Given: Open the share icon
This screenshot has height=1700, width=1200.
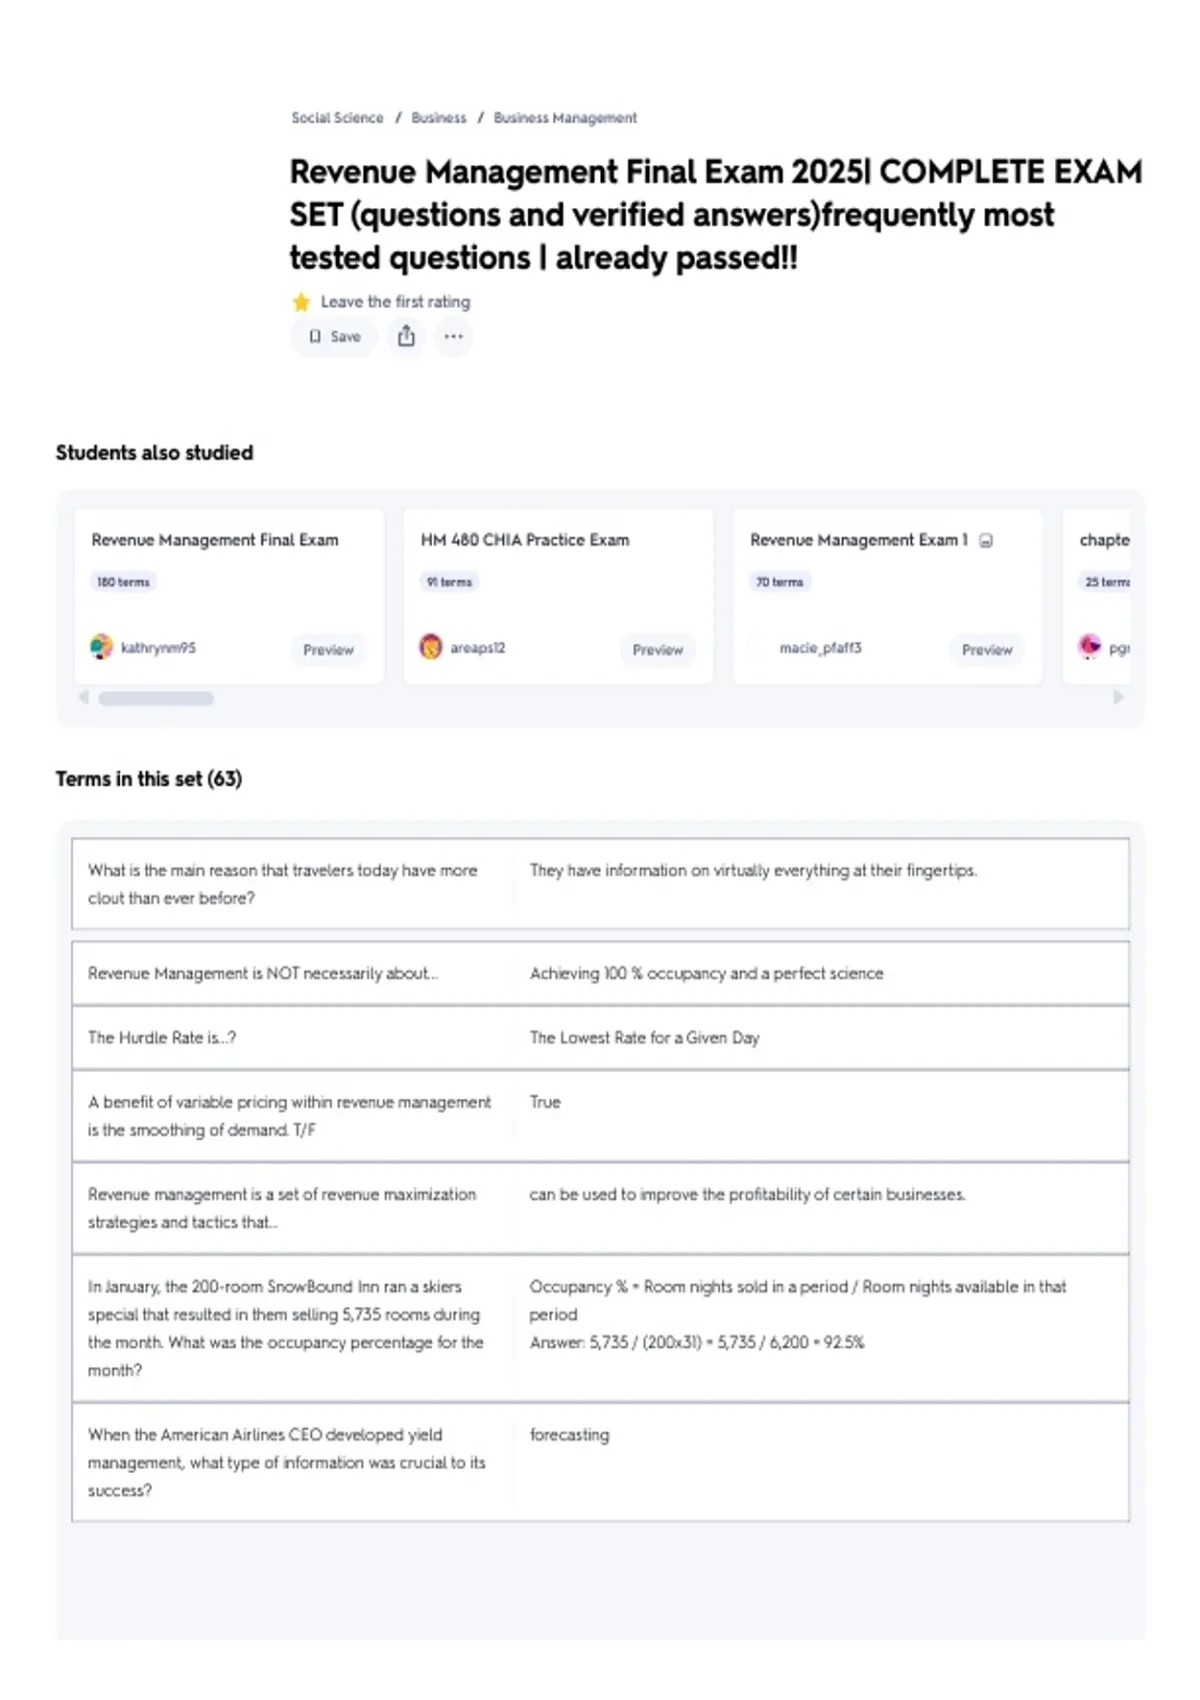Looking at the screenshot, I should click(406, 336).
